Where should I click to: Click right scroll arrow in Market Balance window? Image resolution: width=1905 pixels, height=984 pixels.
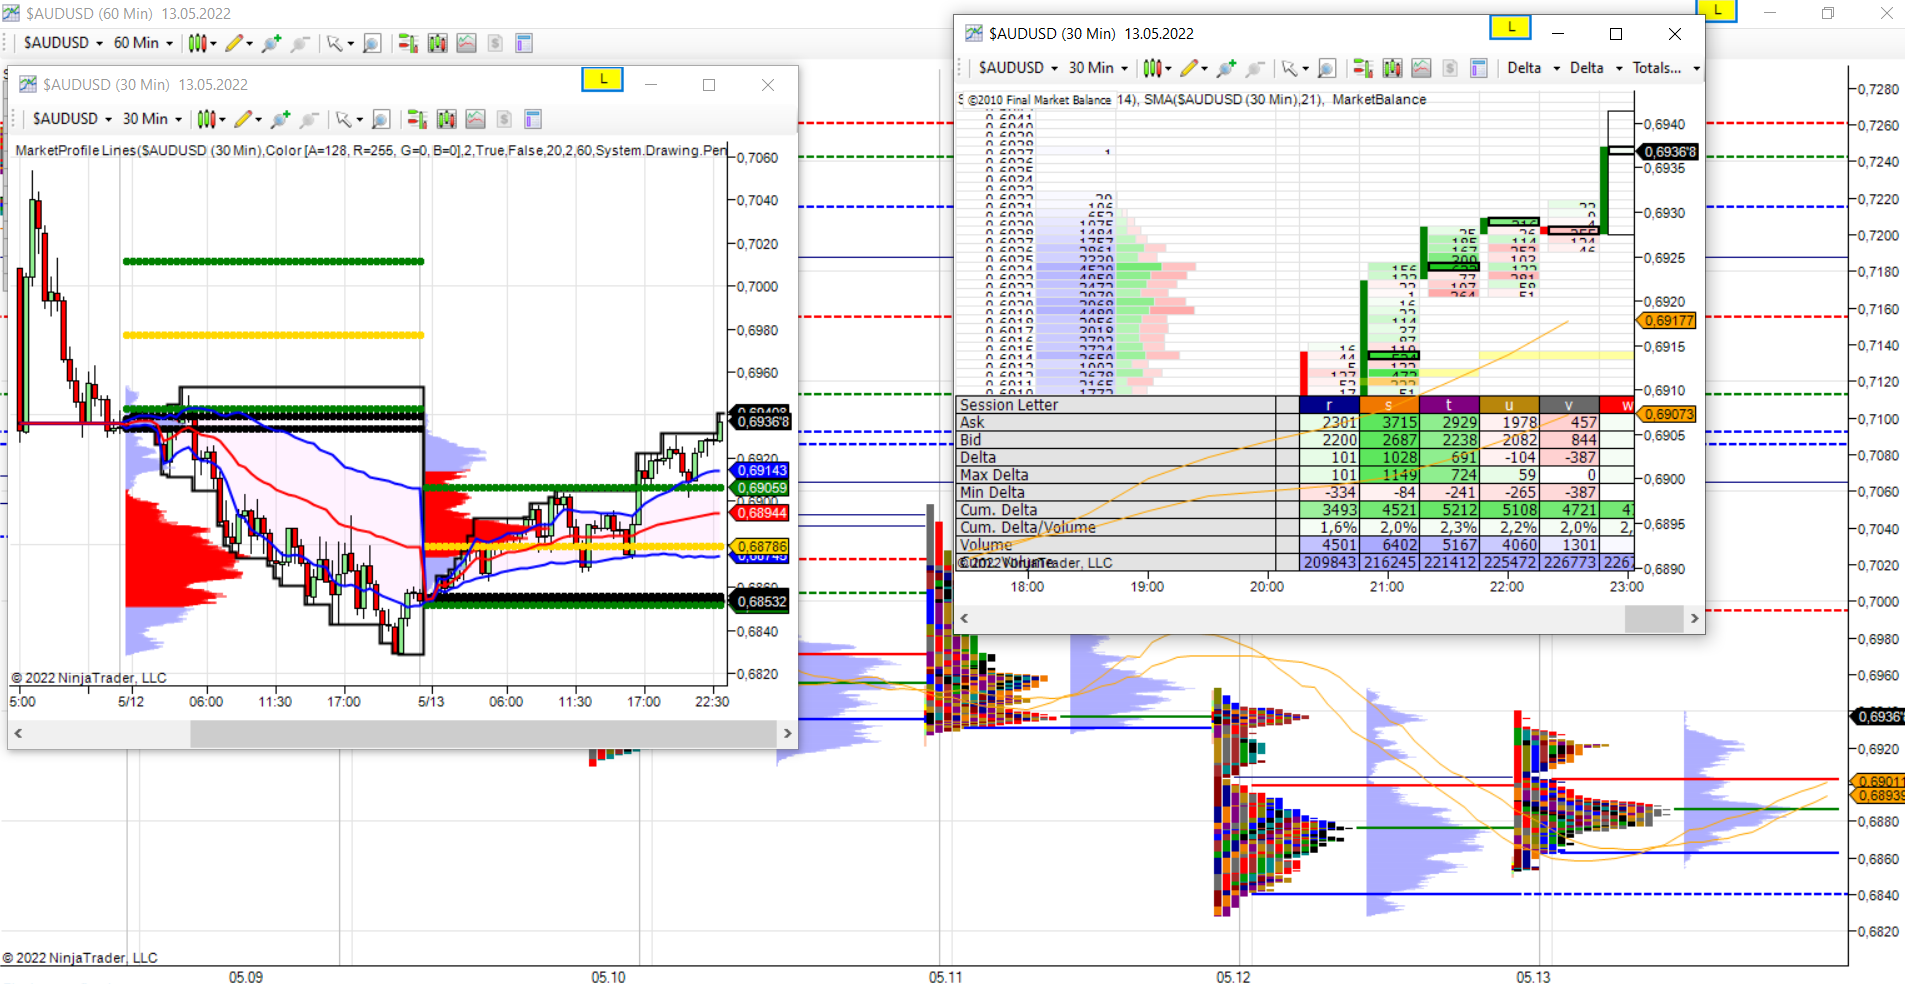[1694, 618]
